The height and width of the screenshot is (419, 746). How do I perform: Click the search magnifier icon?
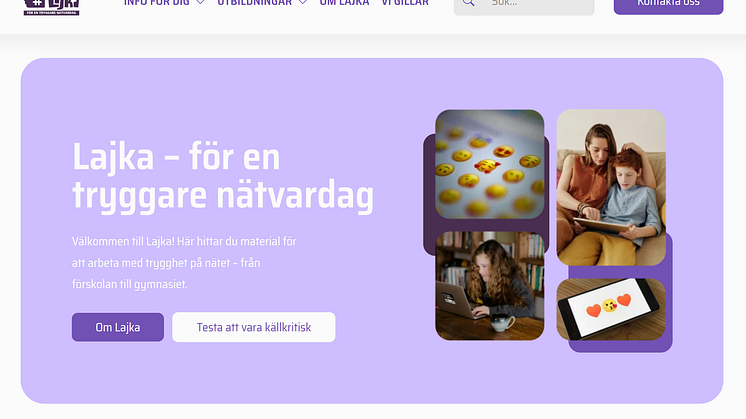[x=469, y=3]
